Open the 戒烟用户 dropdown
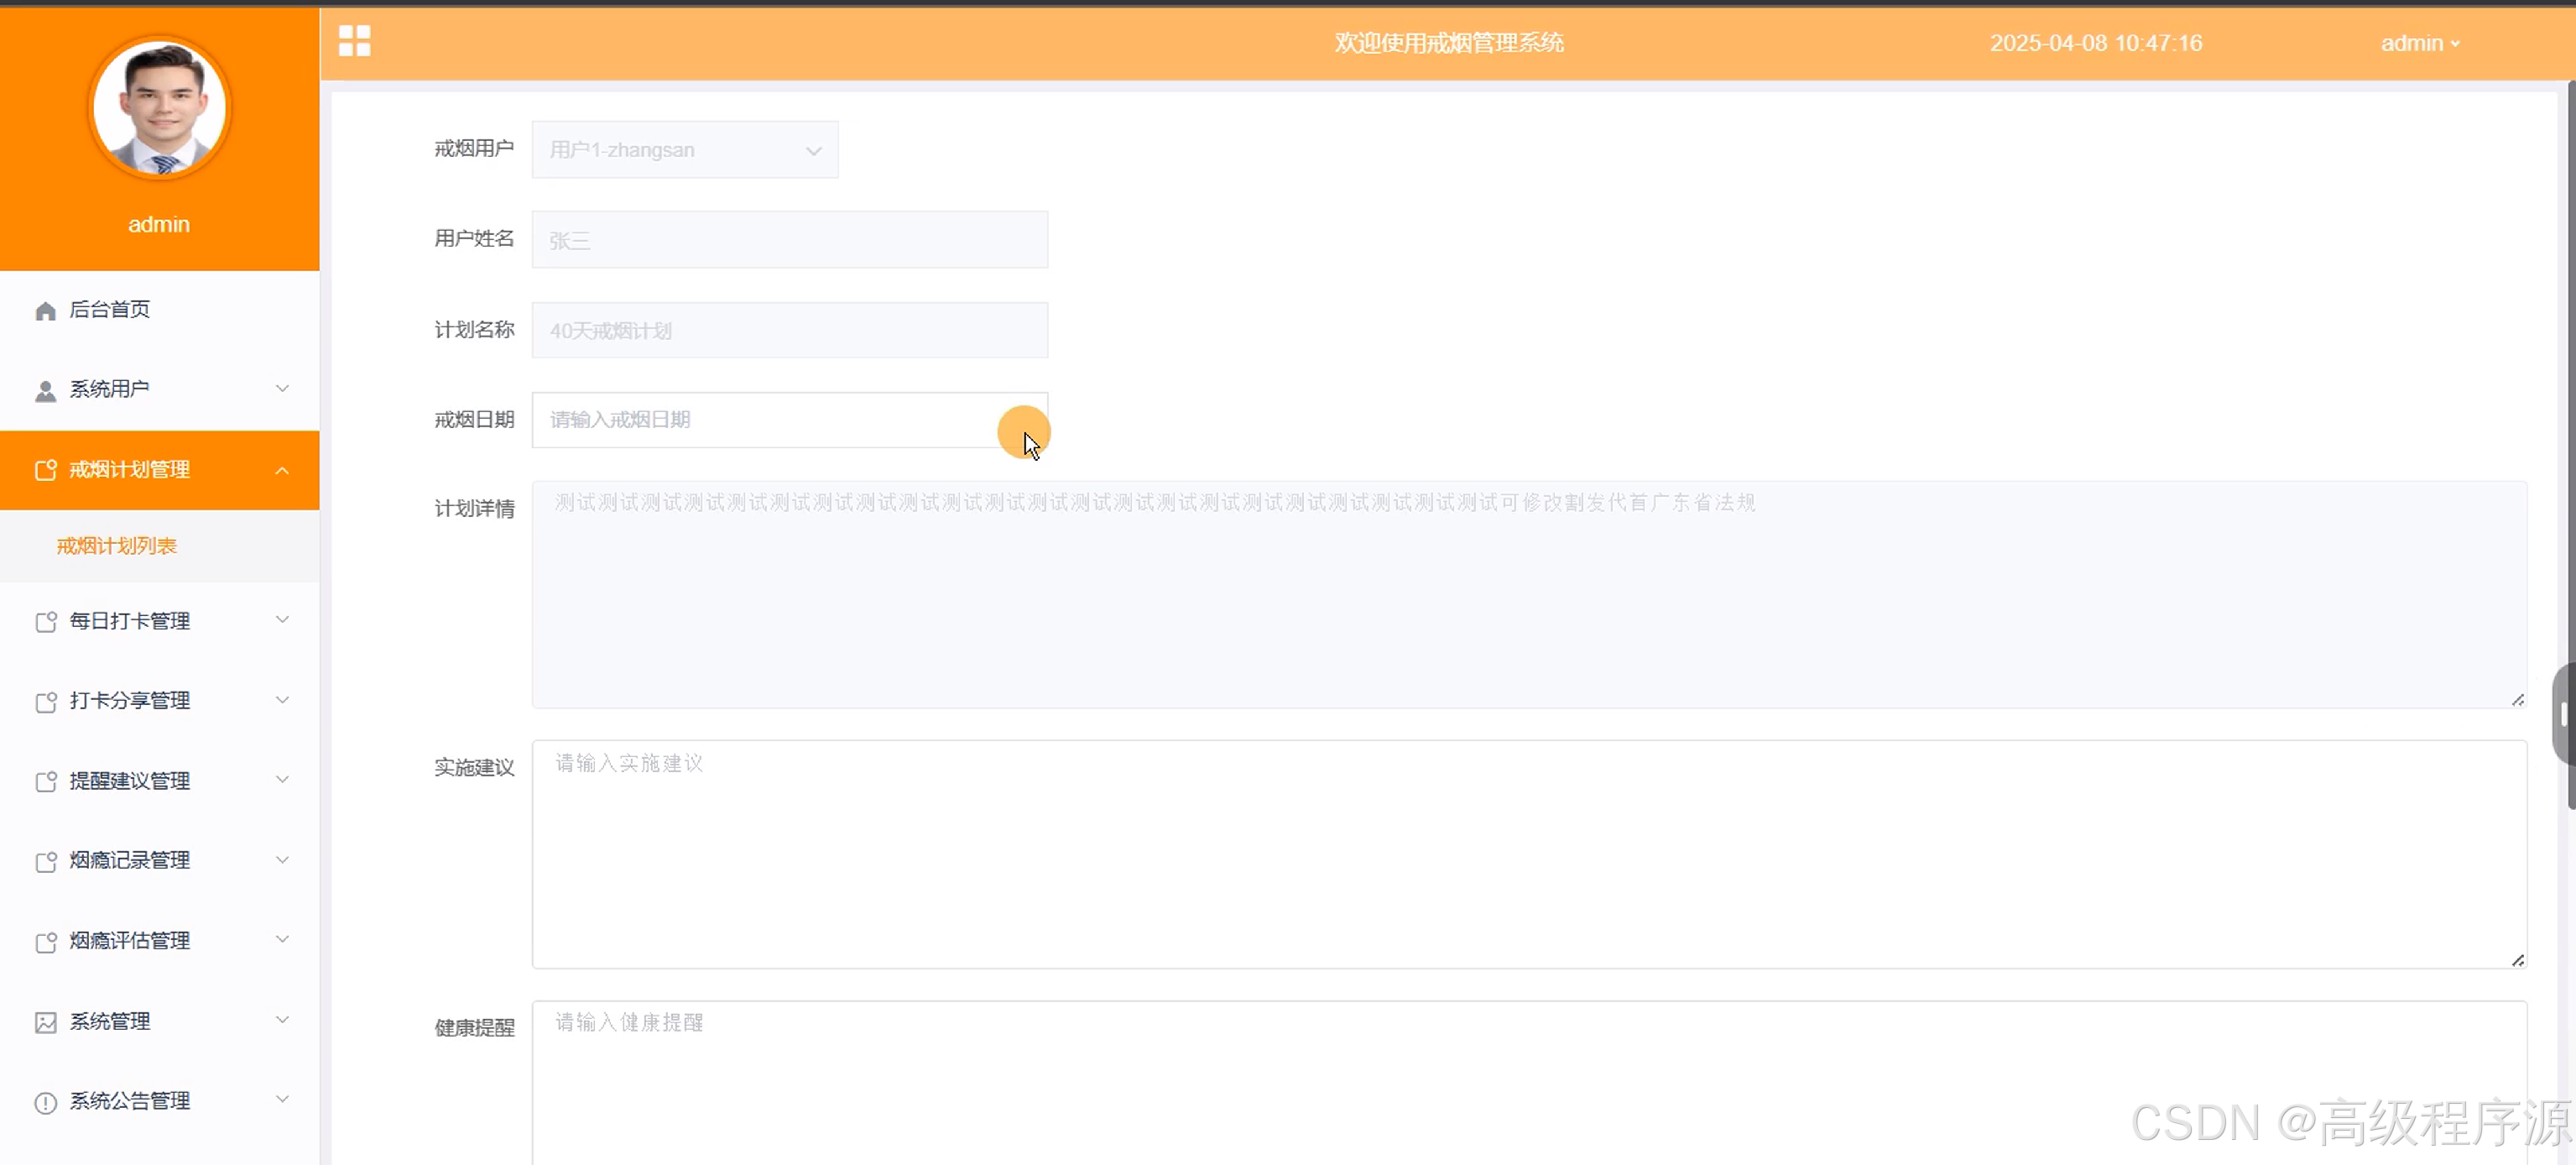This screenshot has width=2576, height=1165. pos(685,150)
